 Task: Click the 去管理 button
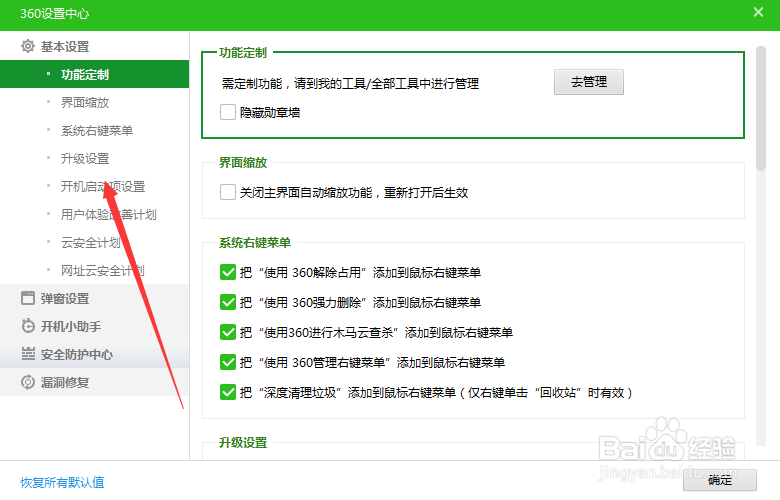pyautogui.click(x=588, y=82)
